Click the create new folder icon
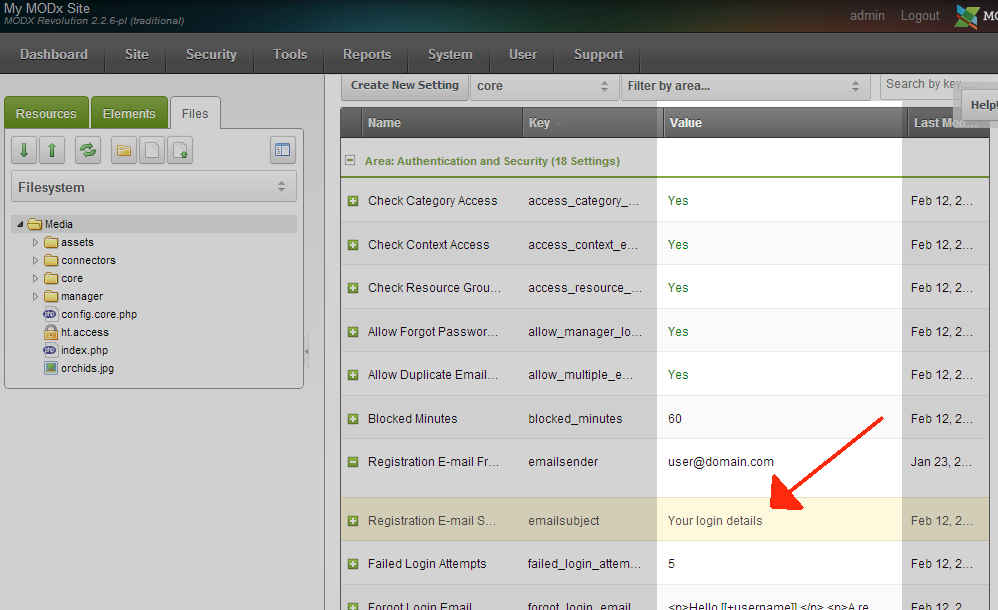This screenshot has height=610, width=998. pos(124,150)
